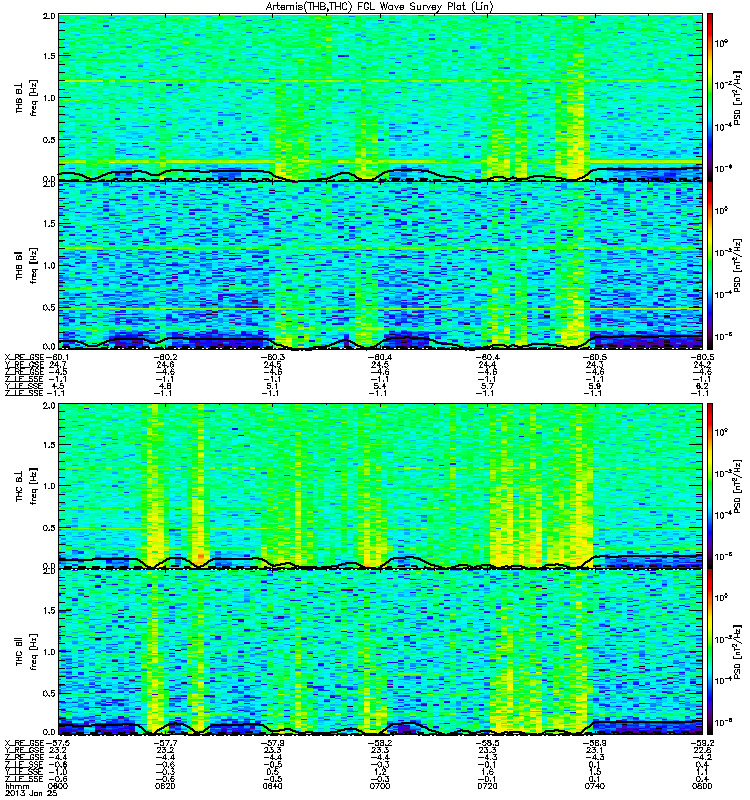The height and width of the screenshot is (800, 750).
Task: Click the '2013 Jan 25' date label
Action: click(31, 793)
